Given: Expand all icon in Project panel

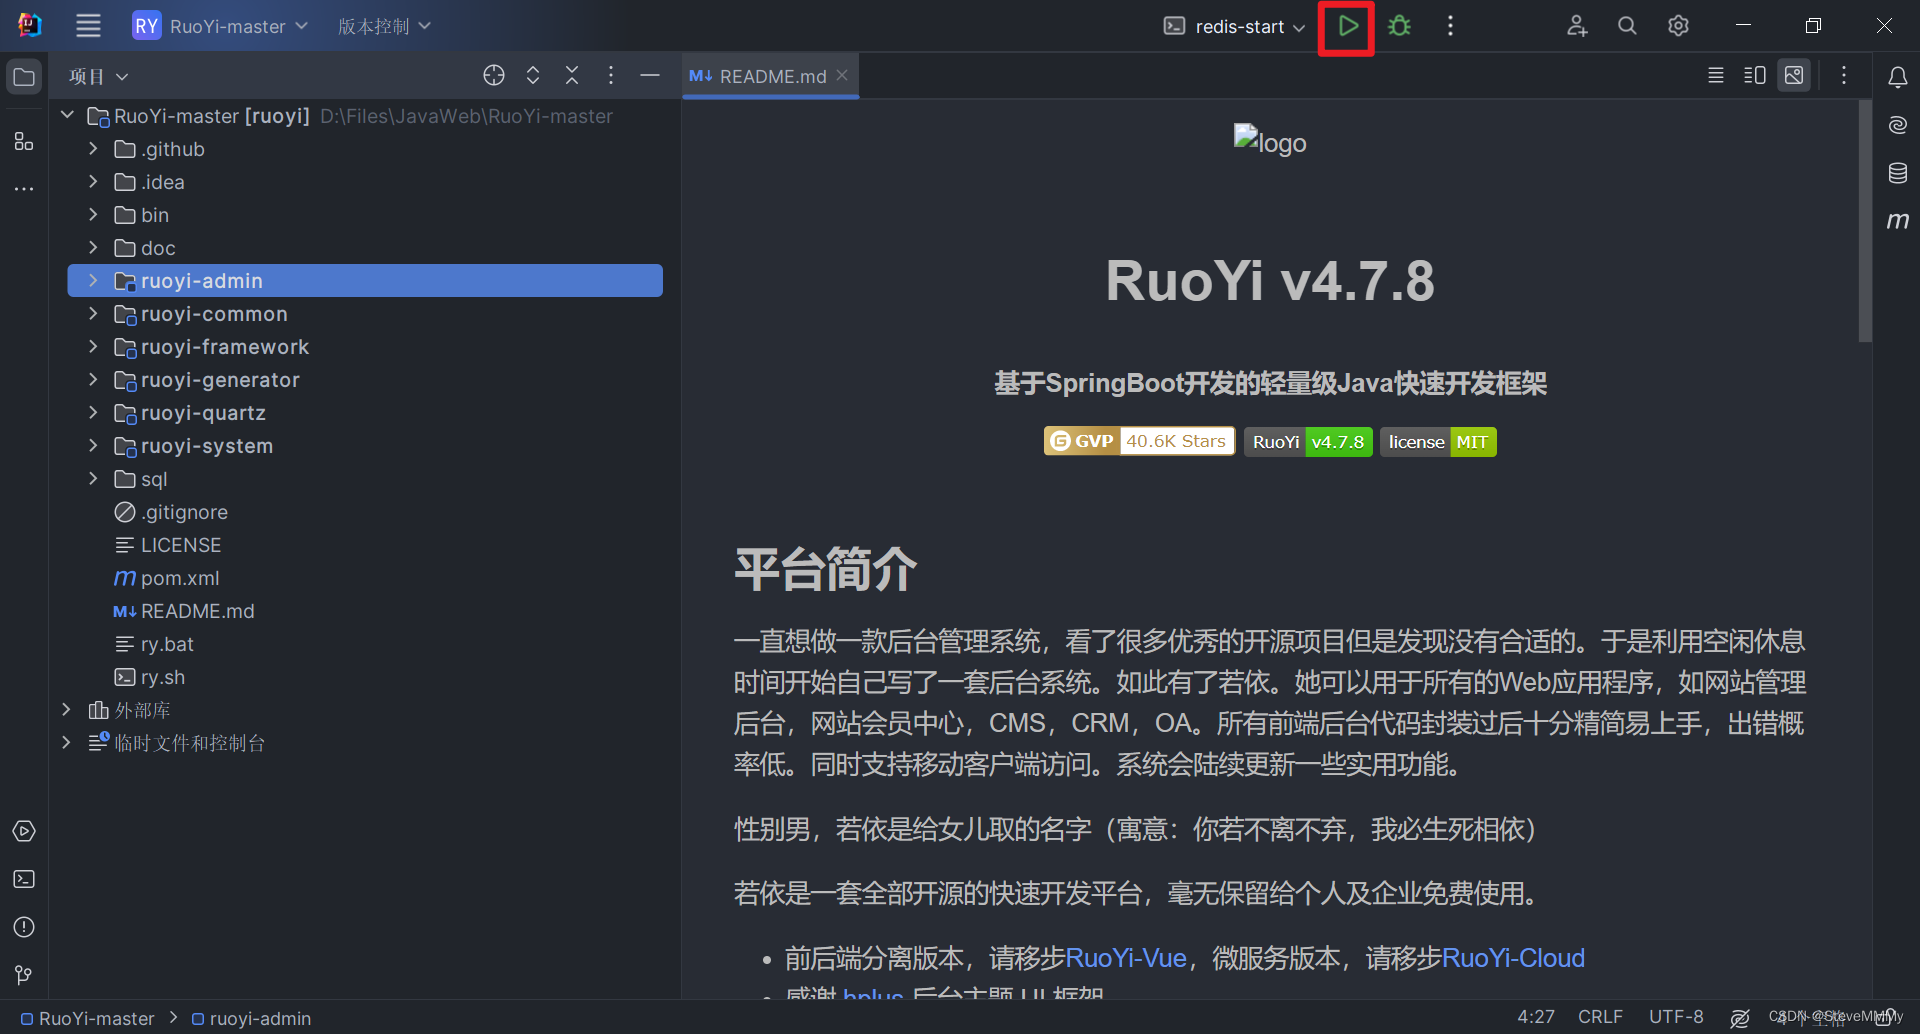Looking at the screenshot, I should coord(533,76).
